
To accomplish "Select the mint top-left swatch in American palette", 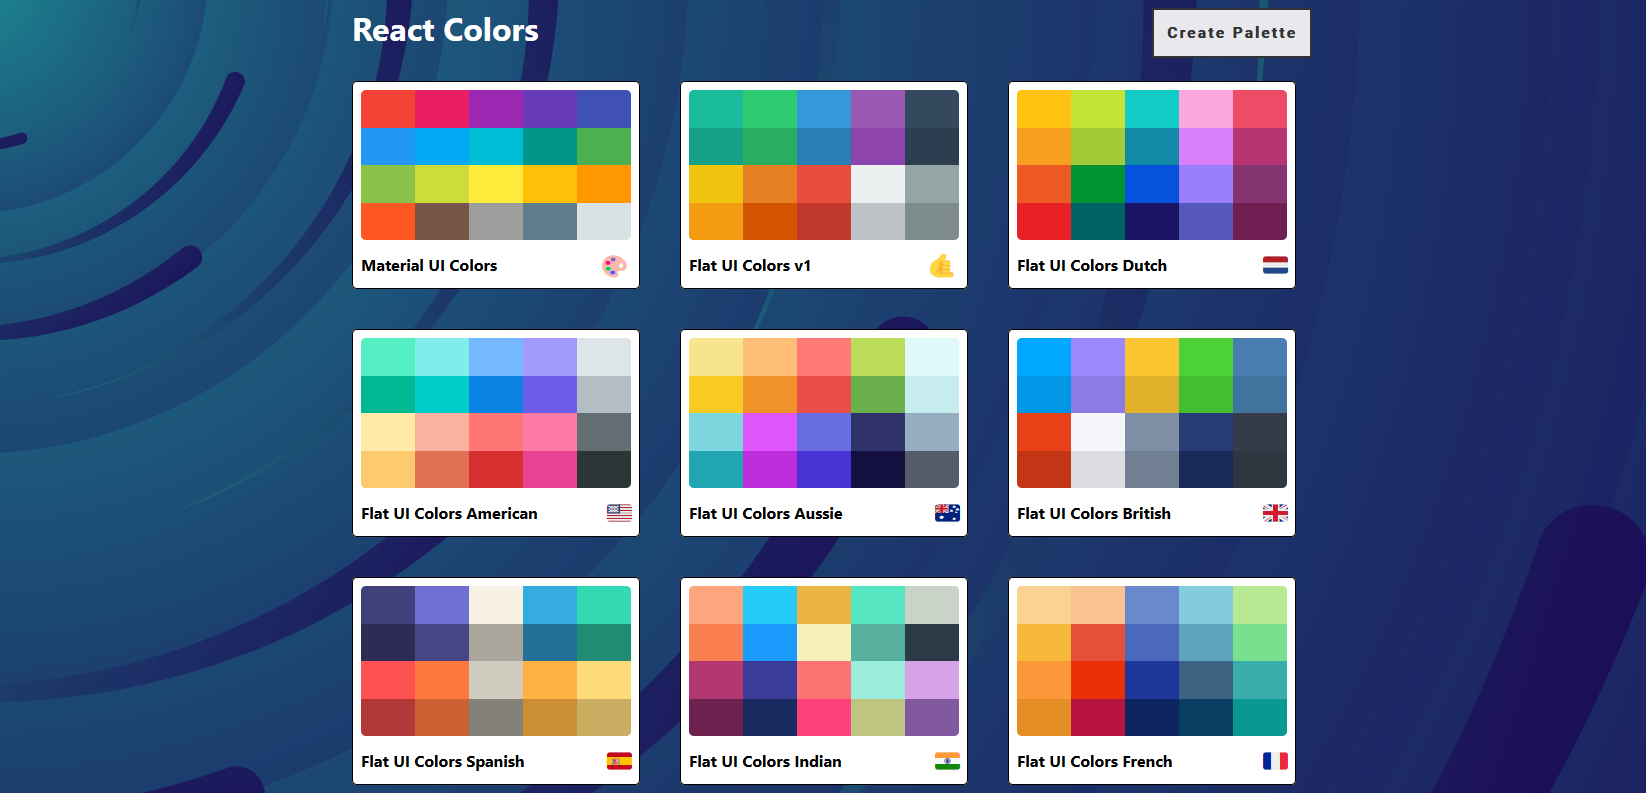I will pos(388,357).
